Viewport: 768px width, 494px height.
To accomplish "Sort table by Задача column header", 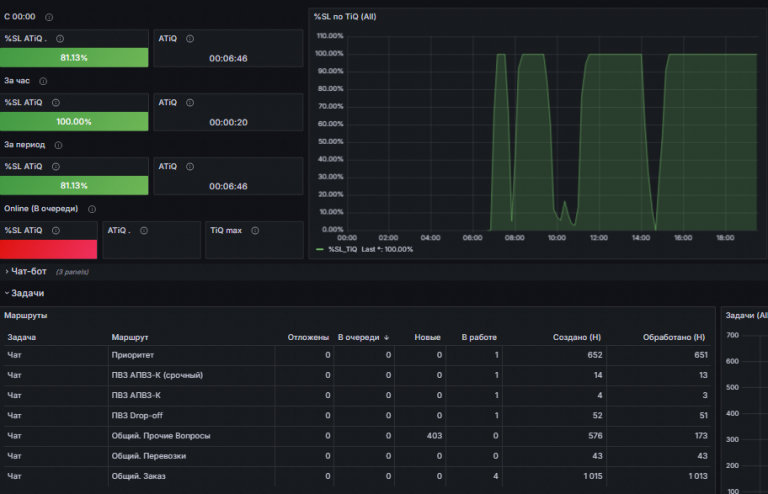I will (x=22, y=337).
